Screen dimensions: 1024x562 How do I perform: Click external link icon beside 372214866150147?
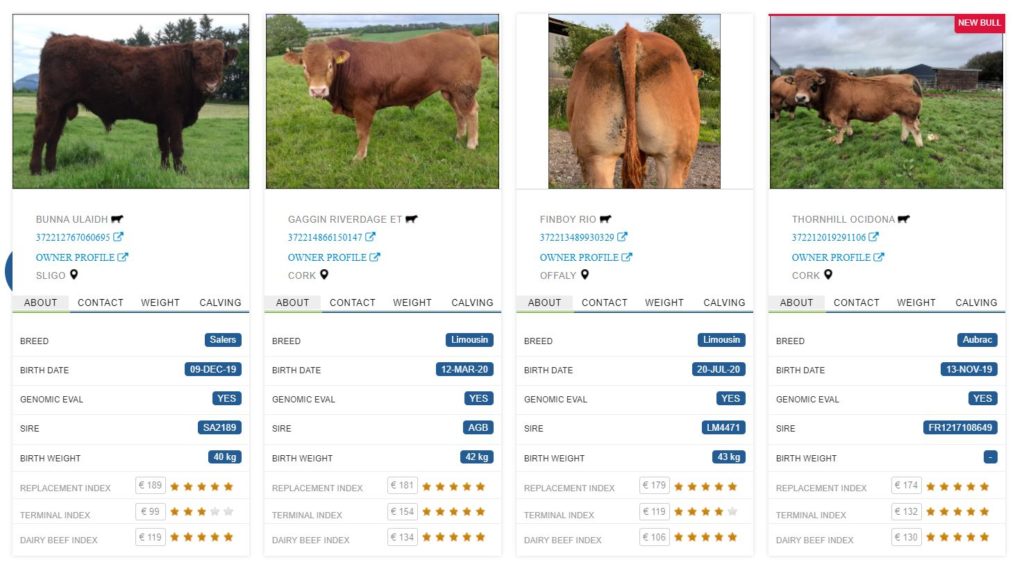click(370, 237)
